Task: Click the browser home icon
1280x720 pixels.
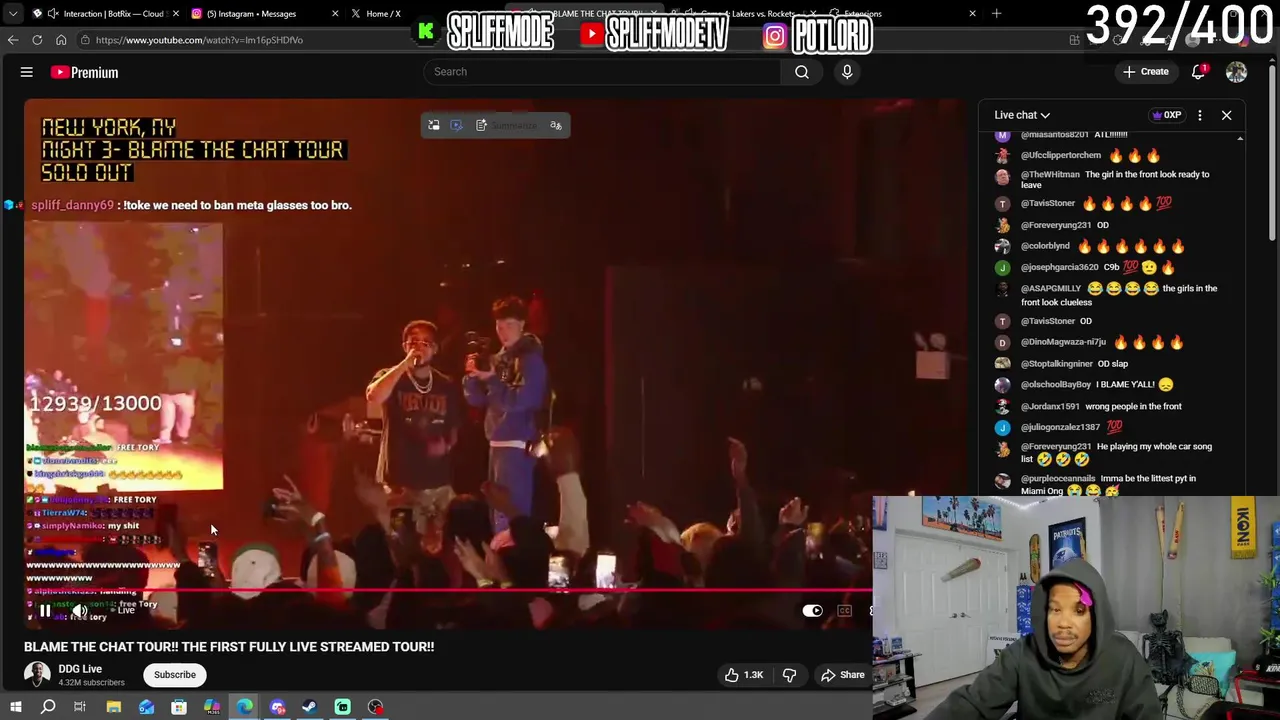Action: coord(61,40)
